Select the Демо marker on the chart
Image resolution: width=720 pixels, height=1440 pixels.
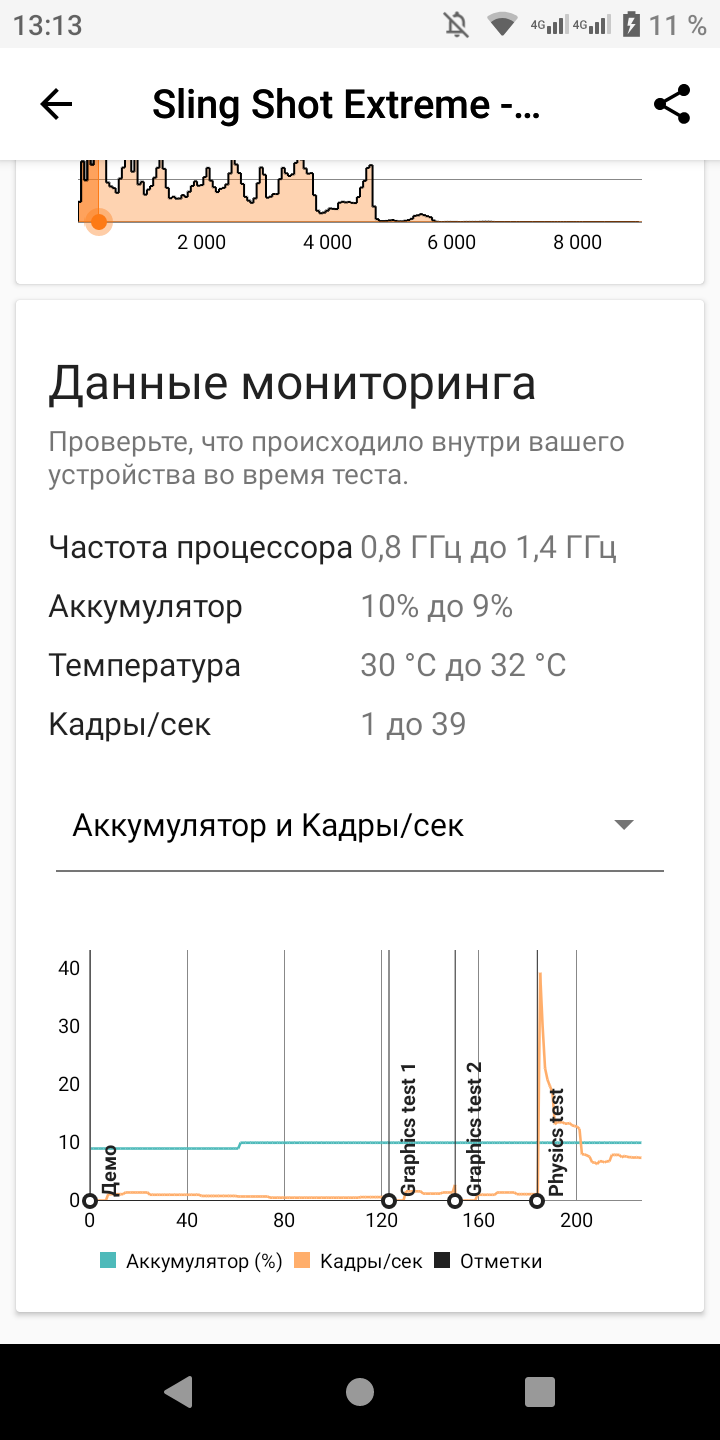pyautogui.click(x=90, y=1201)
